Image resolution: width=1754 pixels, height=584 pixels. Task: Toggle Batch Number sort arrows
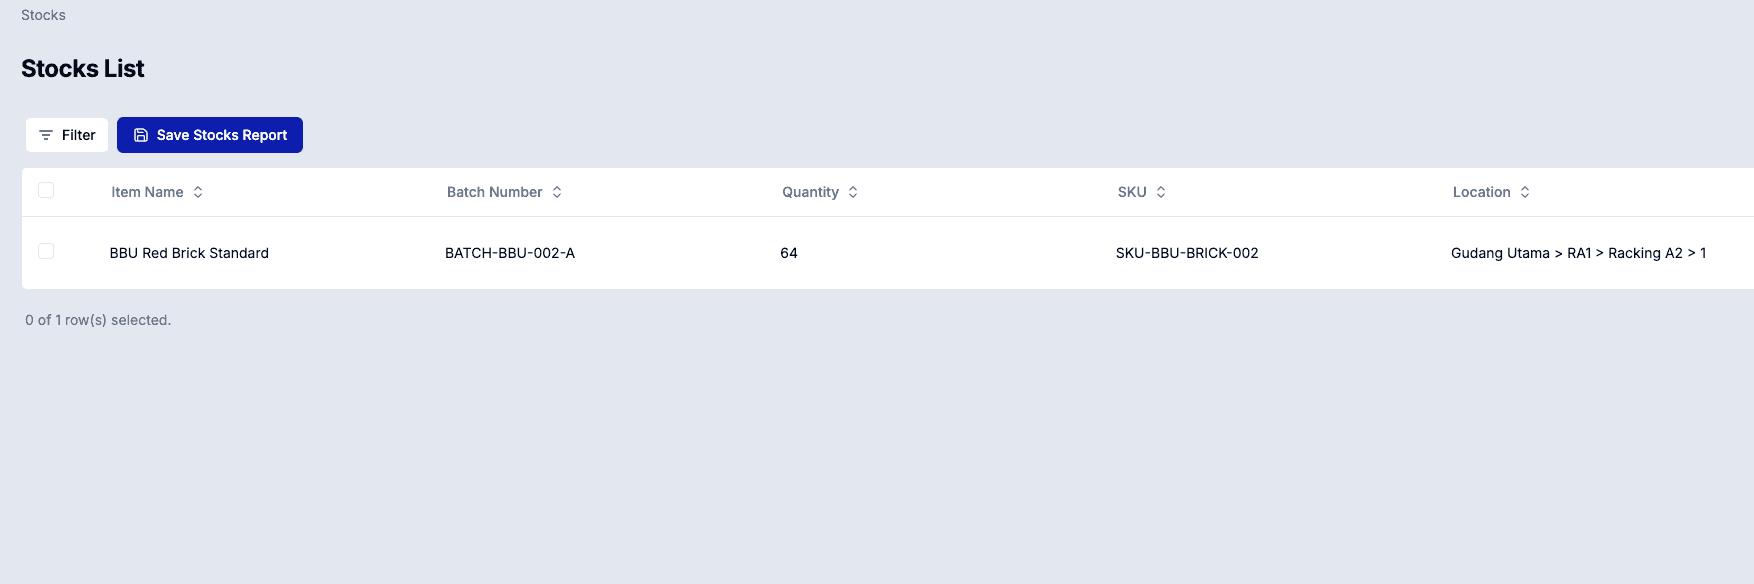point(557,192)
